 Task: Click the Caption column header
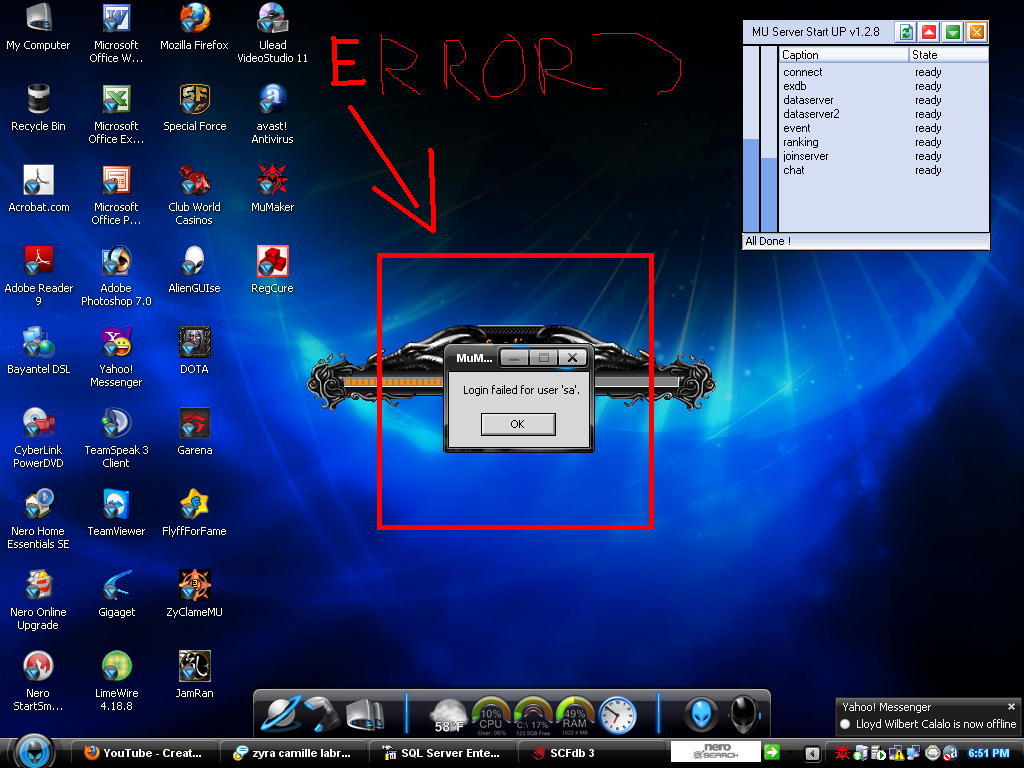tap(843, 55)
